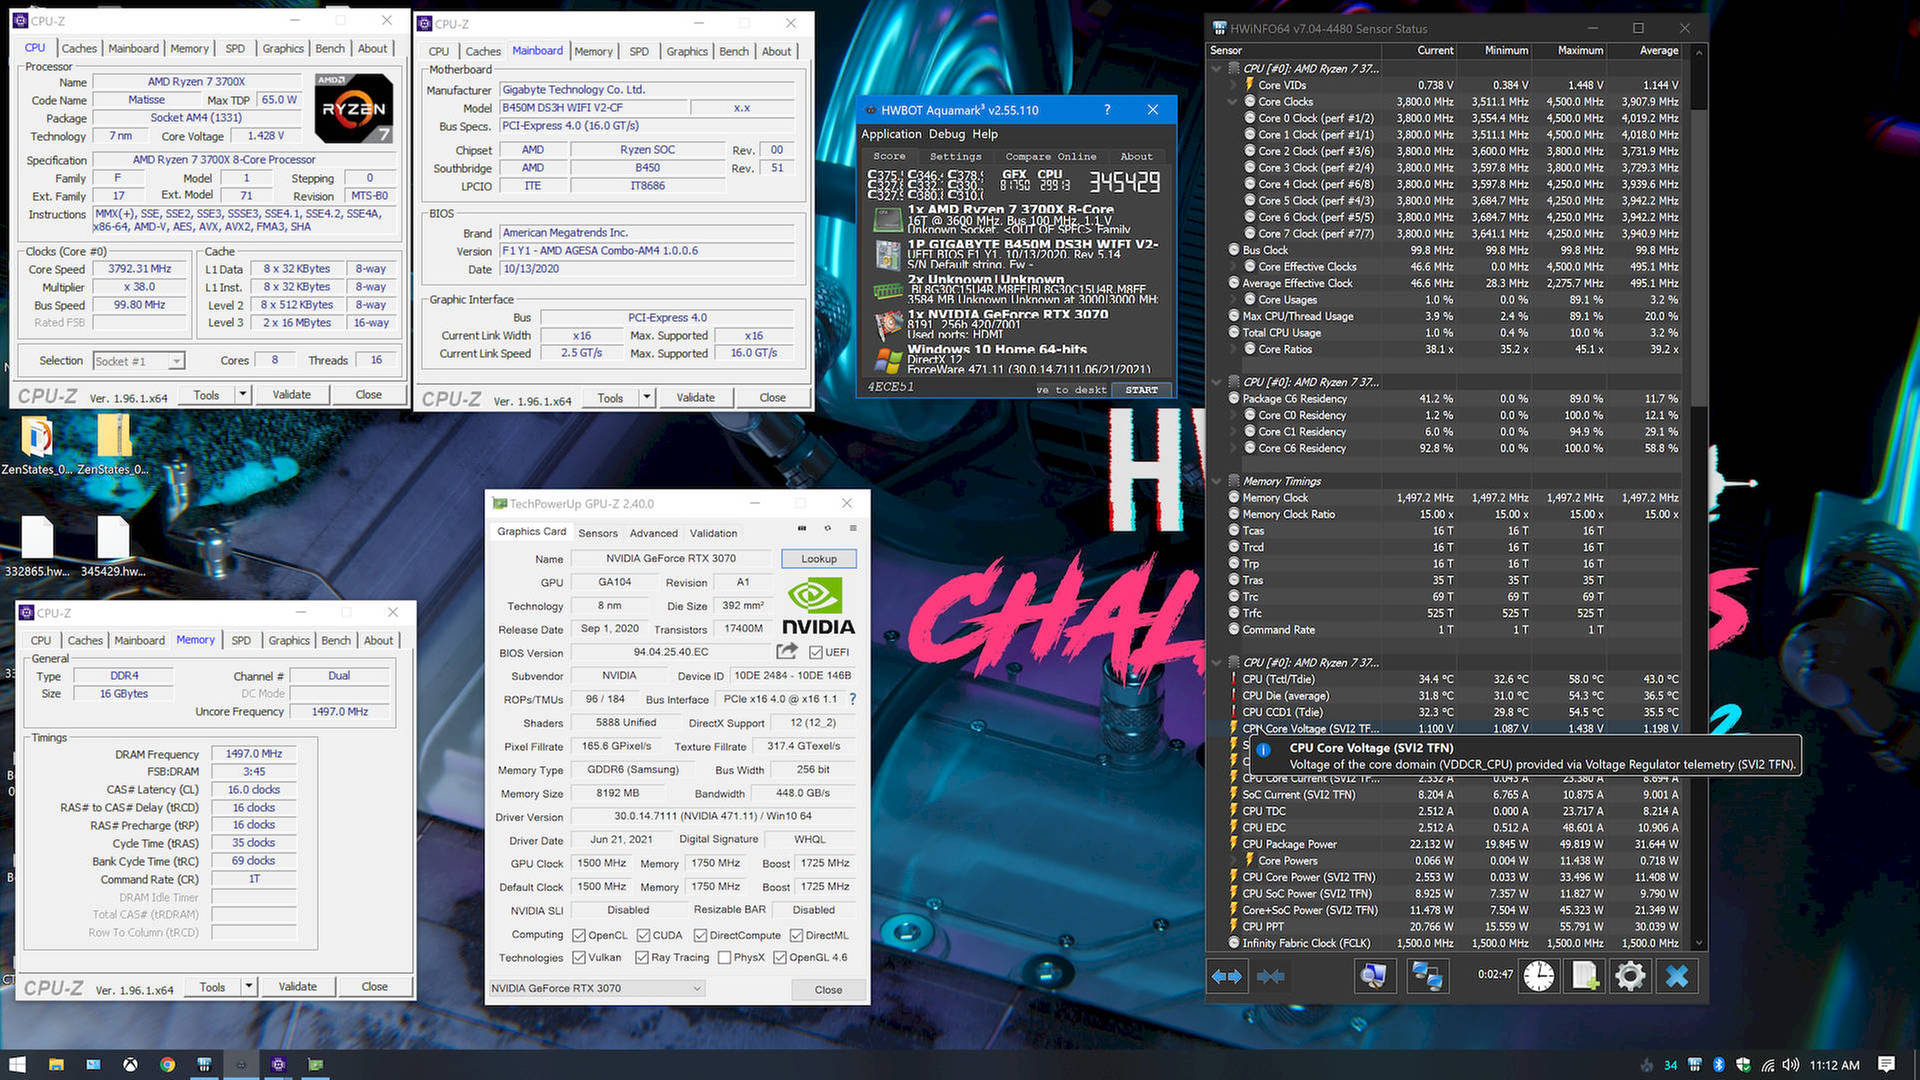Reset the HWiNFO clock timer icon

(x=1539, y=976)
